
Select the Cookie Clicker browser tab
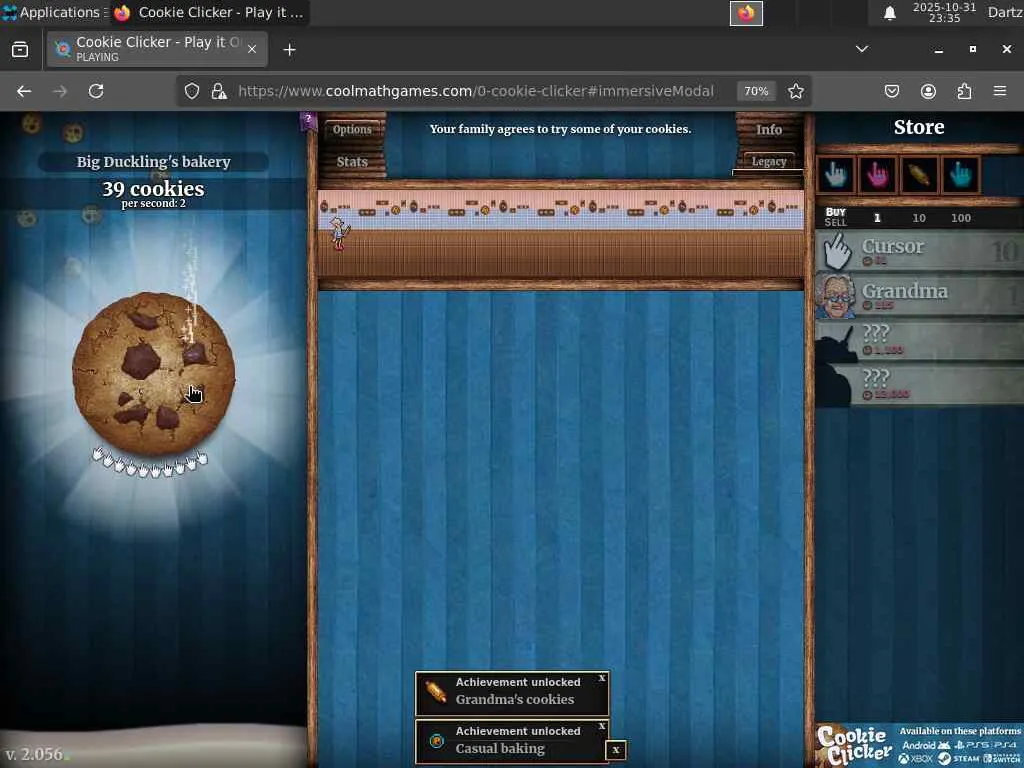click(157, 49)
